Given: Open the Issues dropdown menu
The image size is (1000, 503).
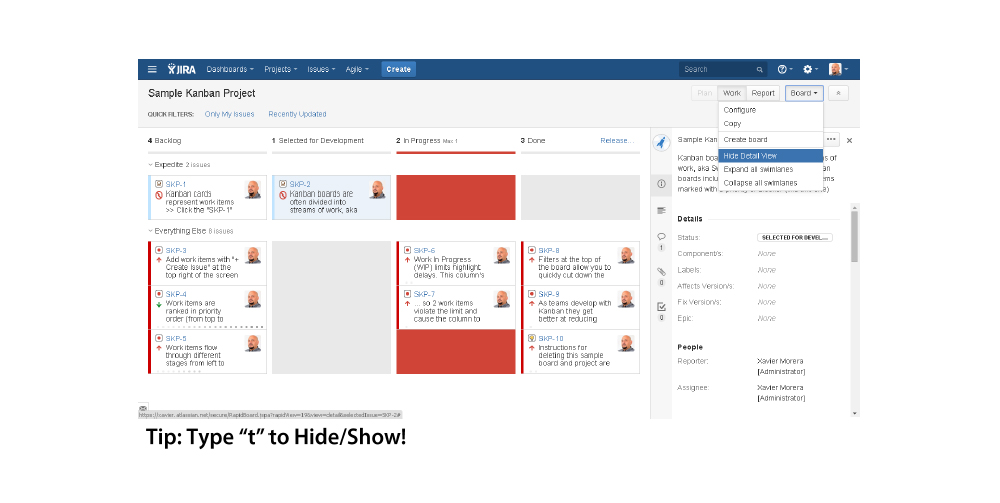Looking at the screenshot, I should (x=321, y=69).
